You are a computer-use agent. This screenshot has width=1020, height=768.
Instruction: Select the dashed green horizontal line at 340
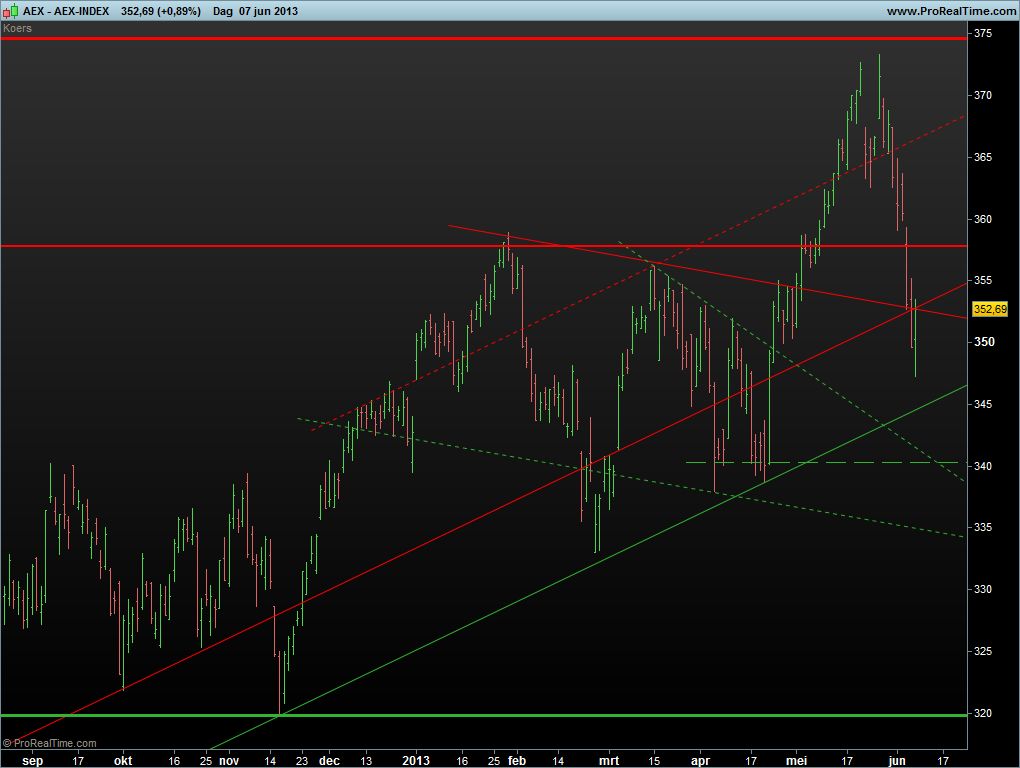tap(820, 462)
